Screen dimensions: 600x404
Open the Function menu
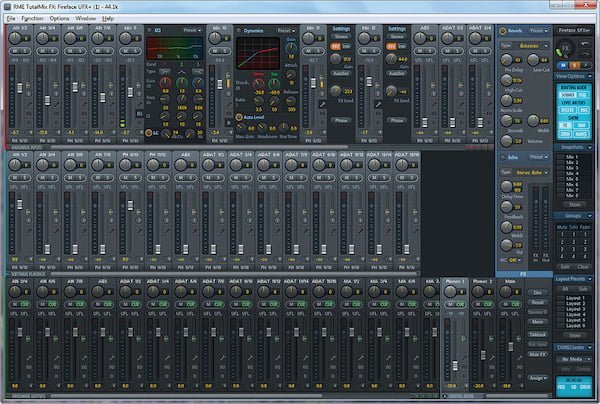click(x=33, y=18)
